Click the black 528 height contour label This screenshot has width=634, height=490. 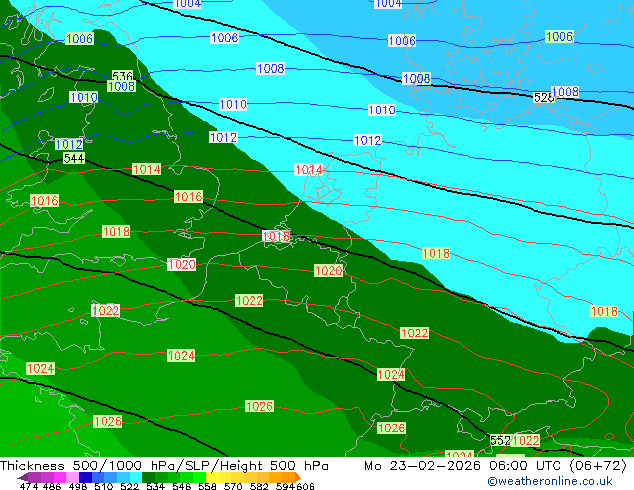(543, 97)
